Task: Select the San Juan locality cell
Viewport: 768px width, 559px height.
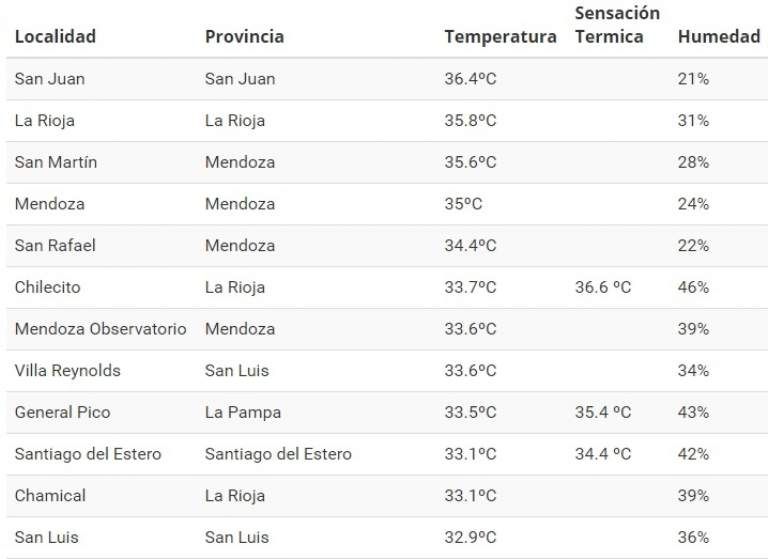Action: click(x=50, y=79)
